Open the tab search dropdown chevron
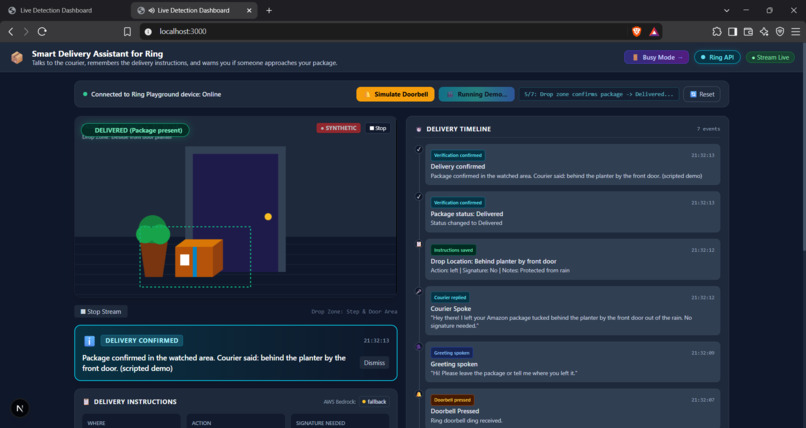Viewport: 806px width, 428px height. coord(726,10)
